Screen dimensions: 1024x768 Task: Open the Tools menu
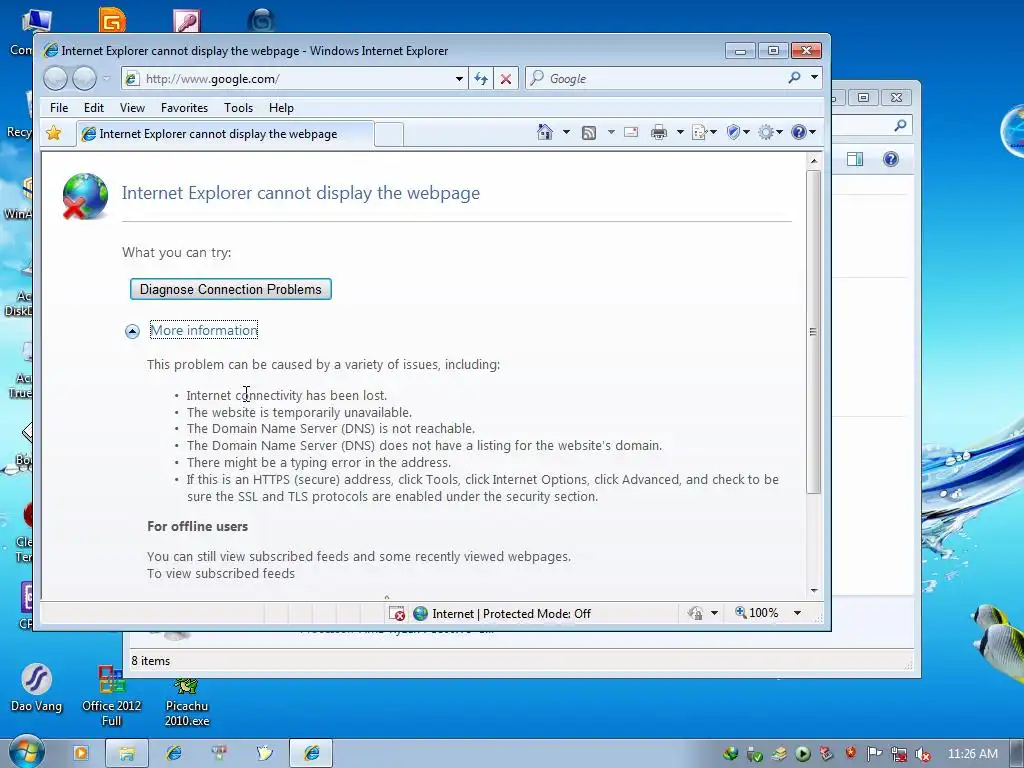tap(238, 108)
